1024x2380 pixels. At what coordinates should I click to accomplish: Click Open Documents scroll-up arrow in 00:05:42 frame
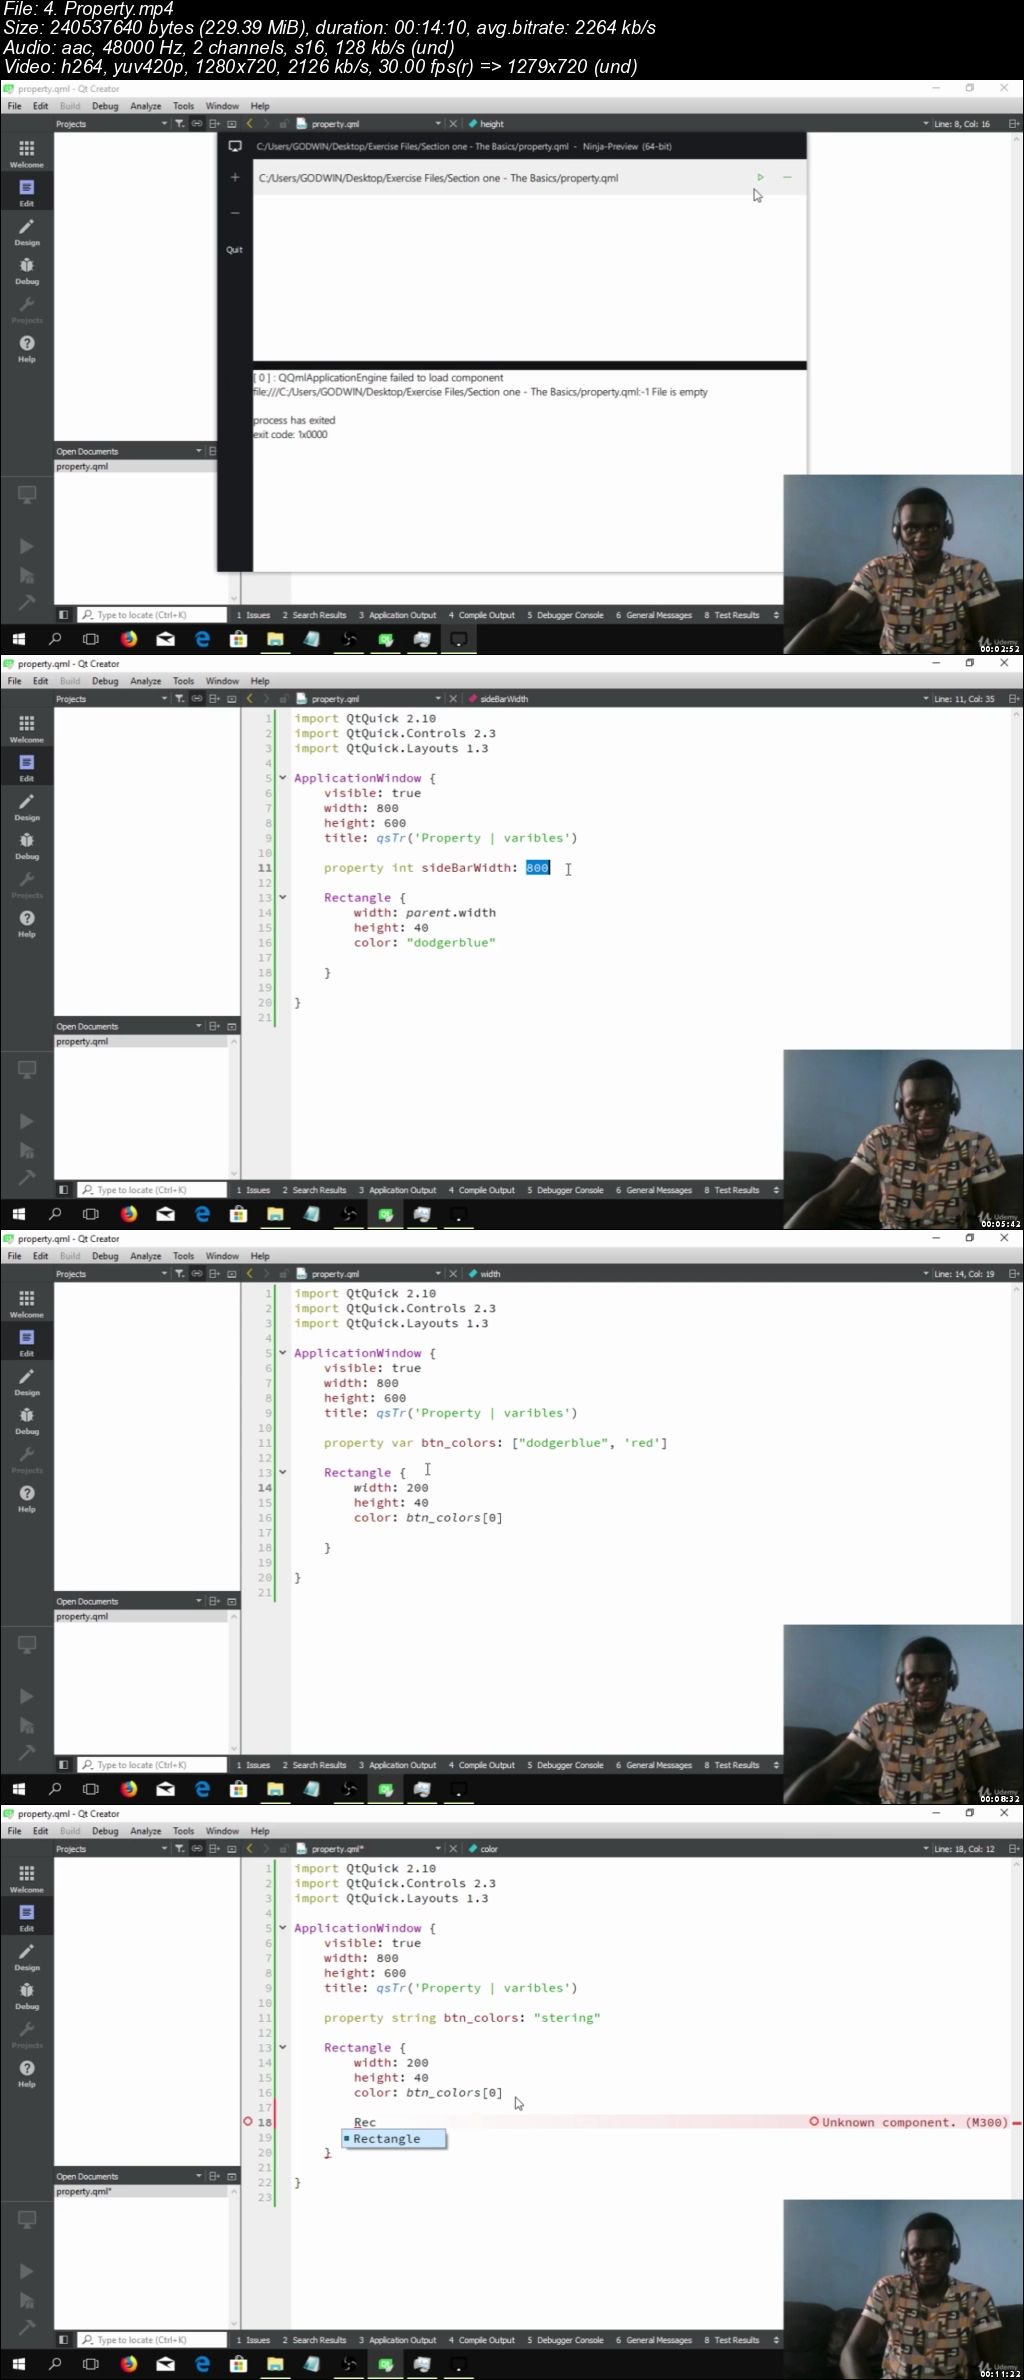234,1041
